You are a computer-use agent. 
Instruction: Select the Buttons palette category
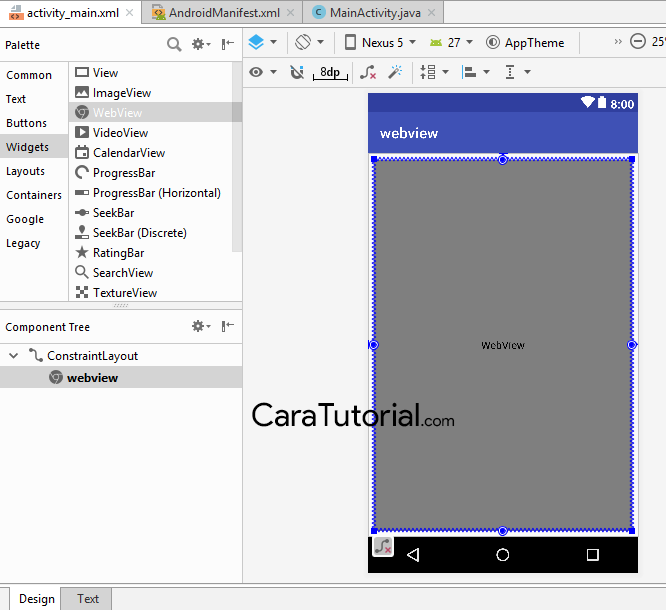click(34, 123)
